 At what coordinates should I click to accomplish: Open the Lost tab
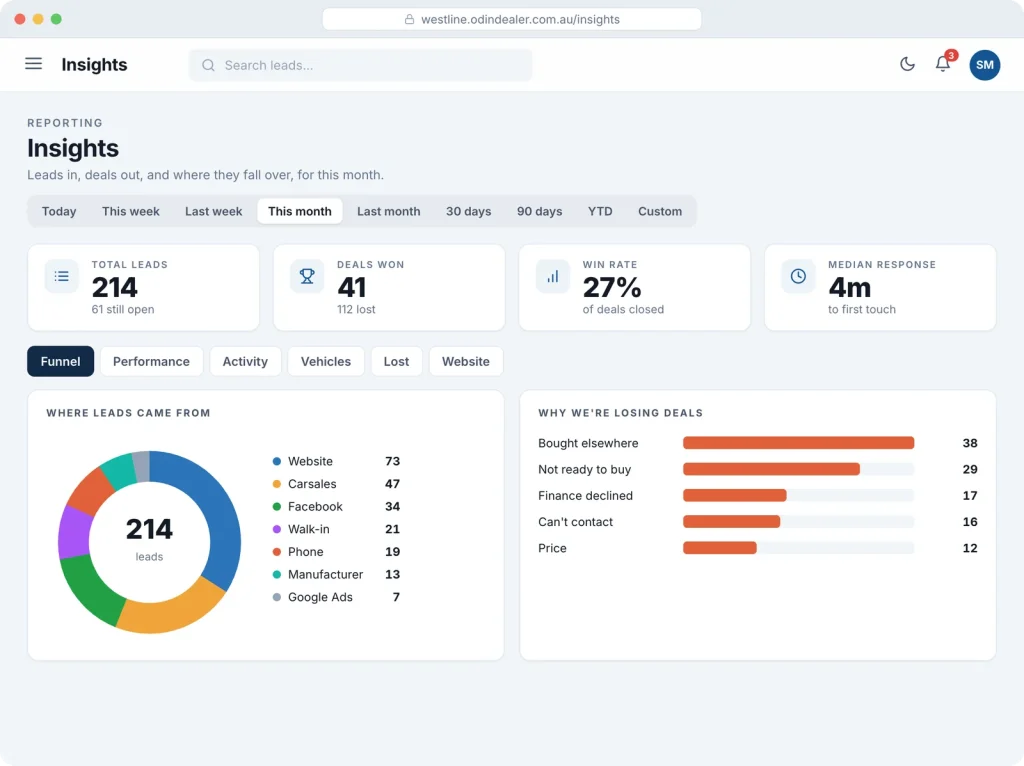coord(396,361)
